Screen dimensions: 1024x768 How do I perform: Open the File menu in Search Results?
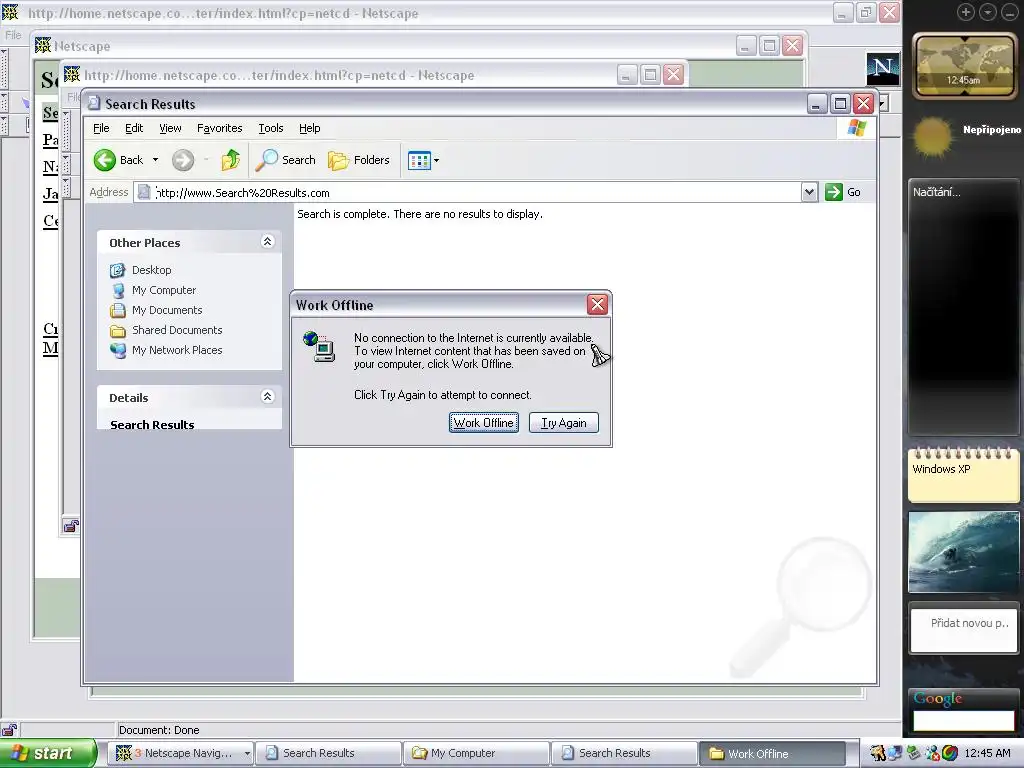tap(101, 128)
